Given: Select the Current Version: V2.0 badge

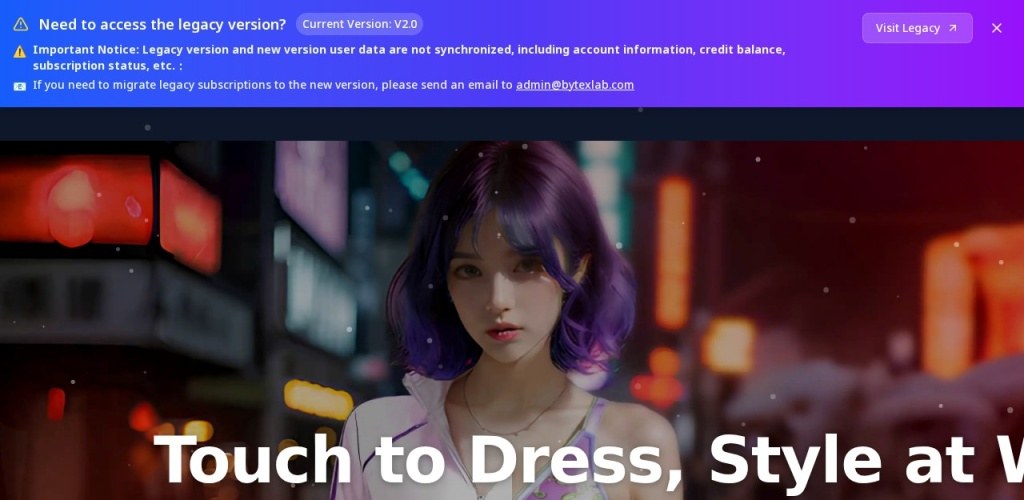Looking at the screenshot, I should click(x=360, y=24).
